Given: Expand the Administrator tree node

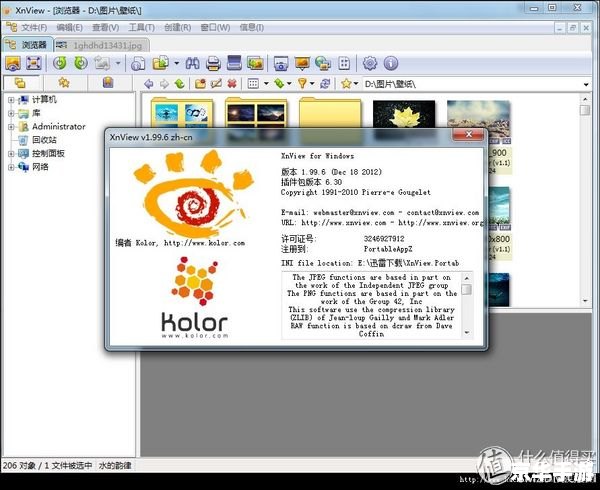Looking at the screenshot, I should click(11, 127).
